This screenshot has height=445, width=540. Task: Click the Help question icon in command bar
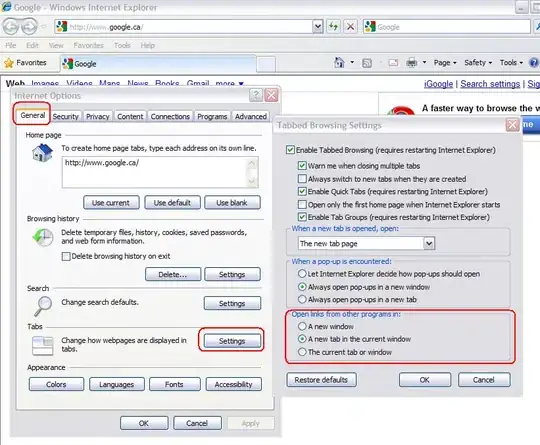[534, 63]
